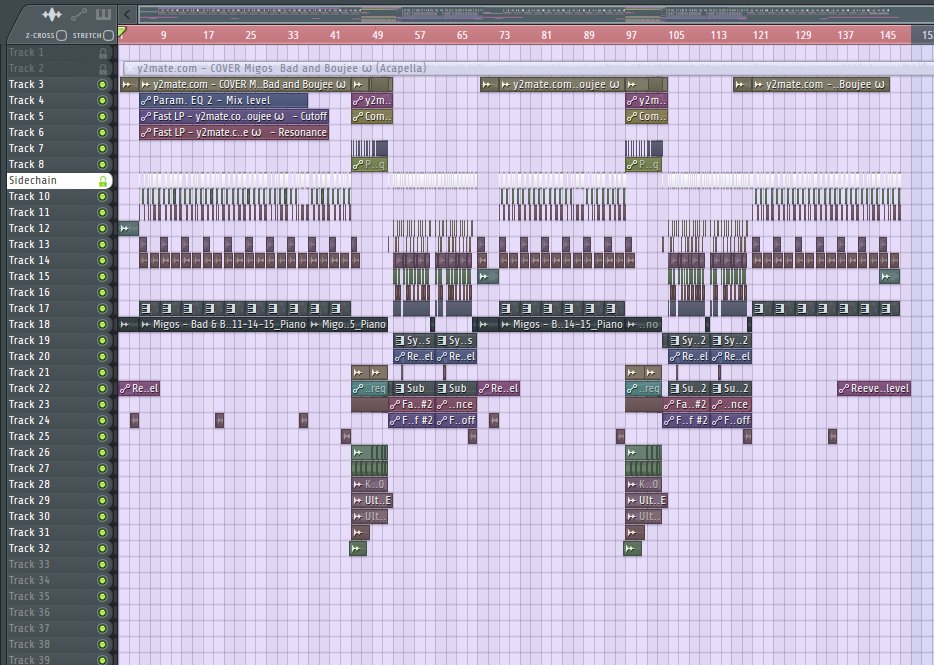
Task: Jump to bar 73 on the timeline
Action: click(505, 35)
